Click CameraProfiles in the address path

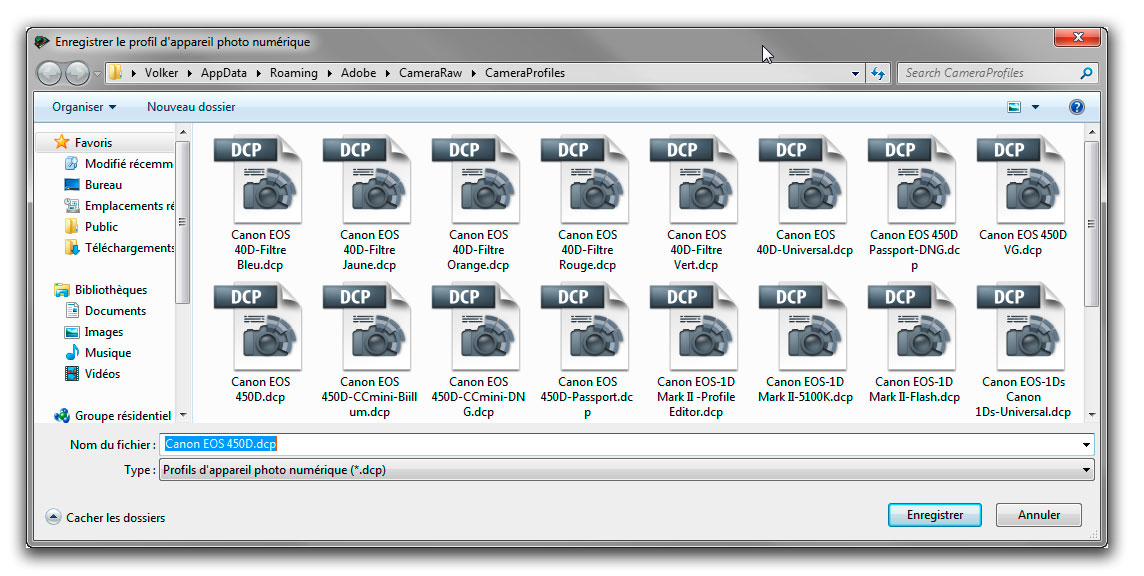click(525, 73)
